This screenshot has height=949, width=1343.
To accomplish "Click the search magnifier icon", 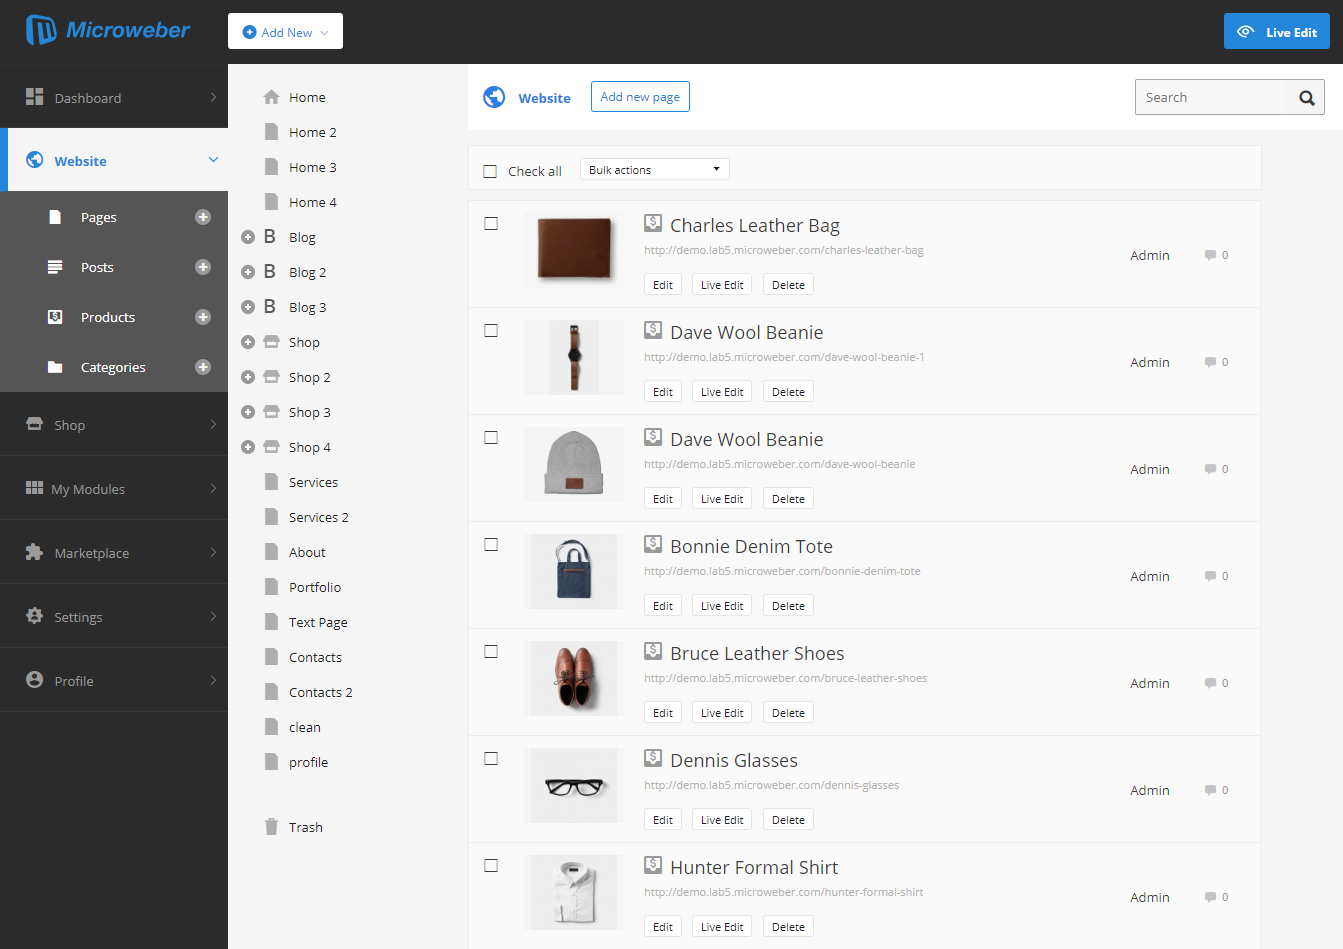I will point(1306,98).
